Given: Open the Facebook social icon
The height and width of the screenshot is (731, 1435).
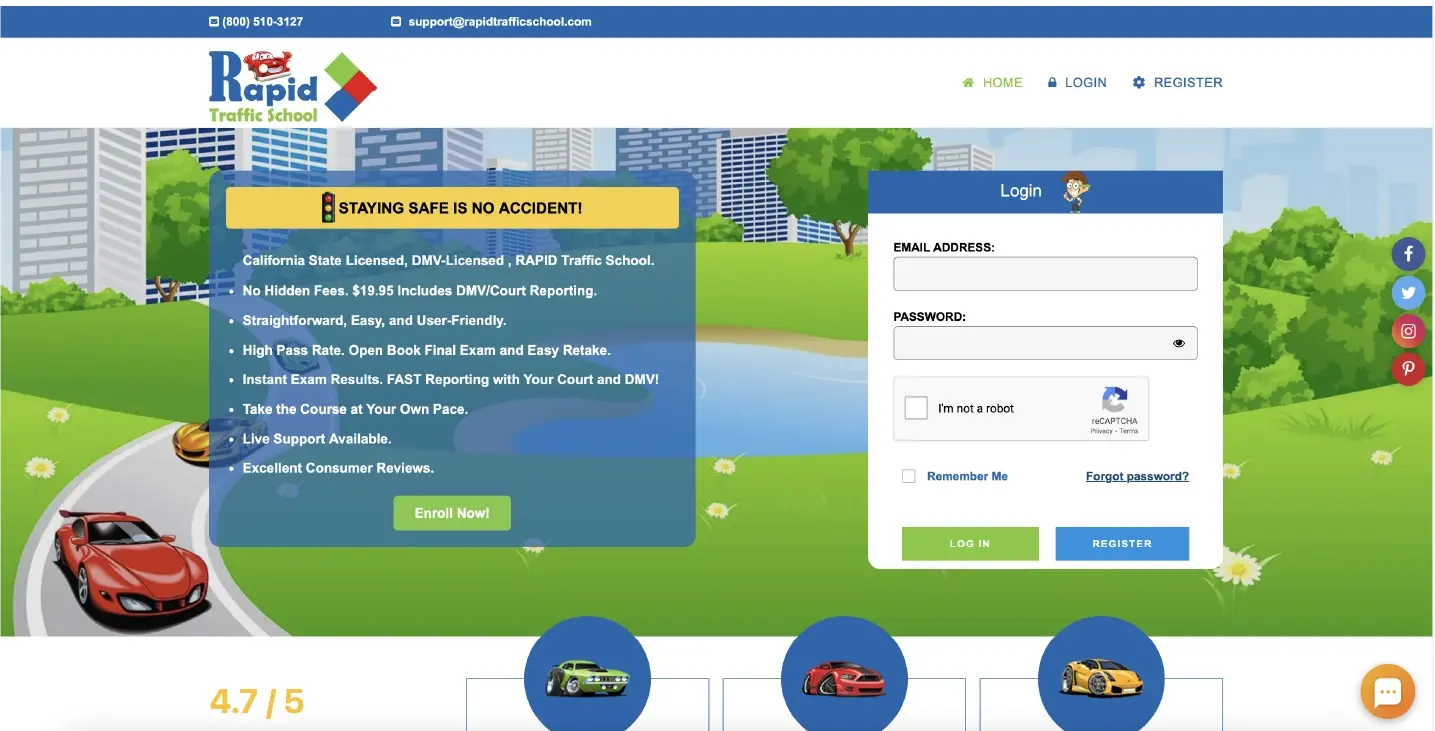Looking at the screenshot, I should [1408, 254].
